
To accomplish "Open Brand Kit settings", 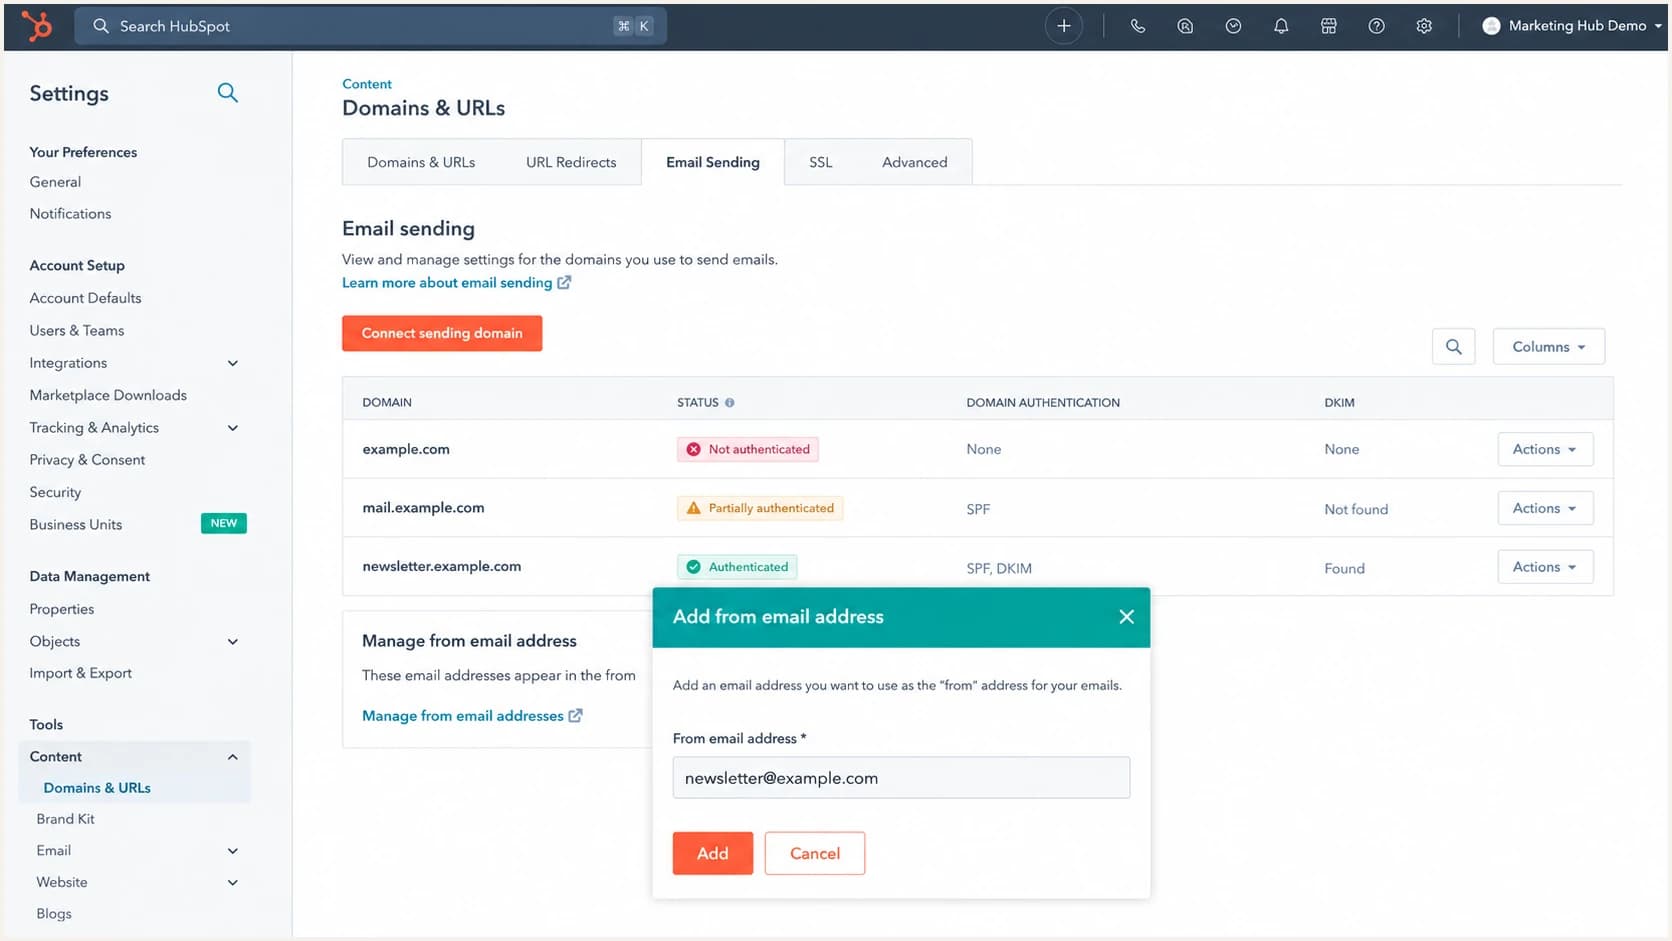I will point(66,819).
